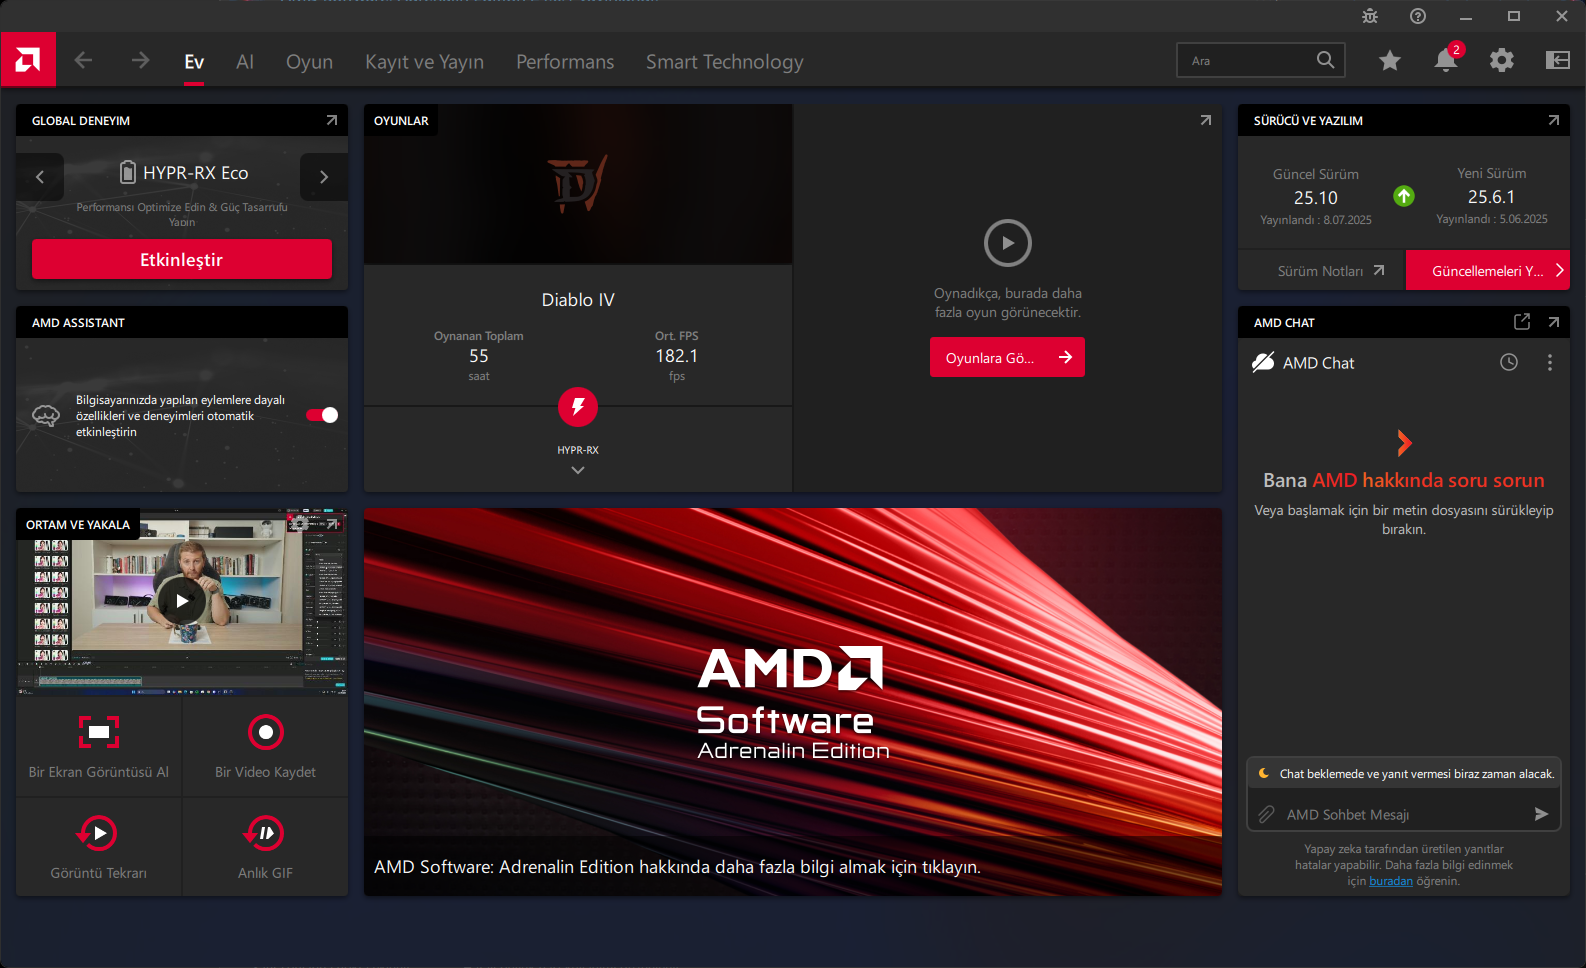Click the attachment paperclip icon
This screenshot has height=968, width=1586.
coord(1266,814)
